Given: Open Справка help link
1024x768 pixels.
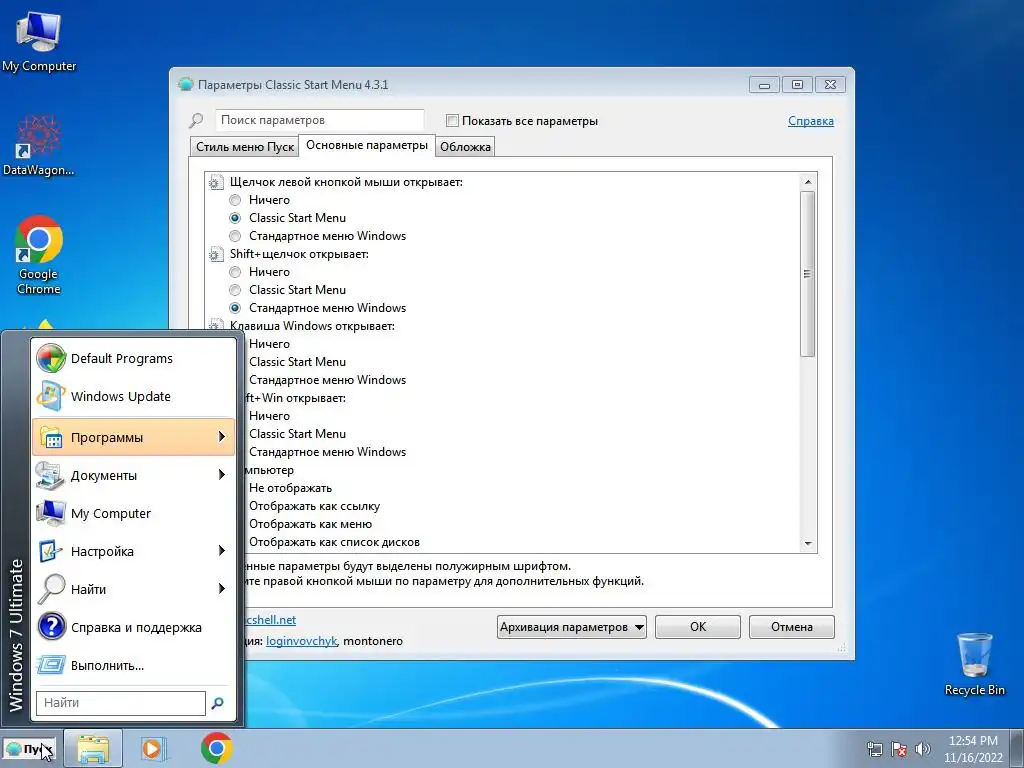Looking at the screenshot, I should pos(810,121).
